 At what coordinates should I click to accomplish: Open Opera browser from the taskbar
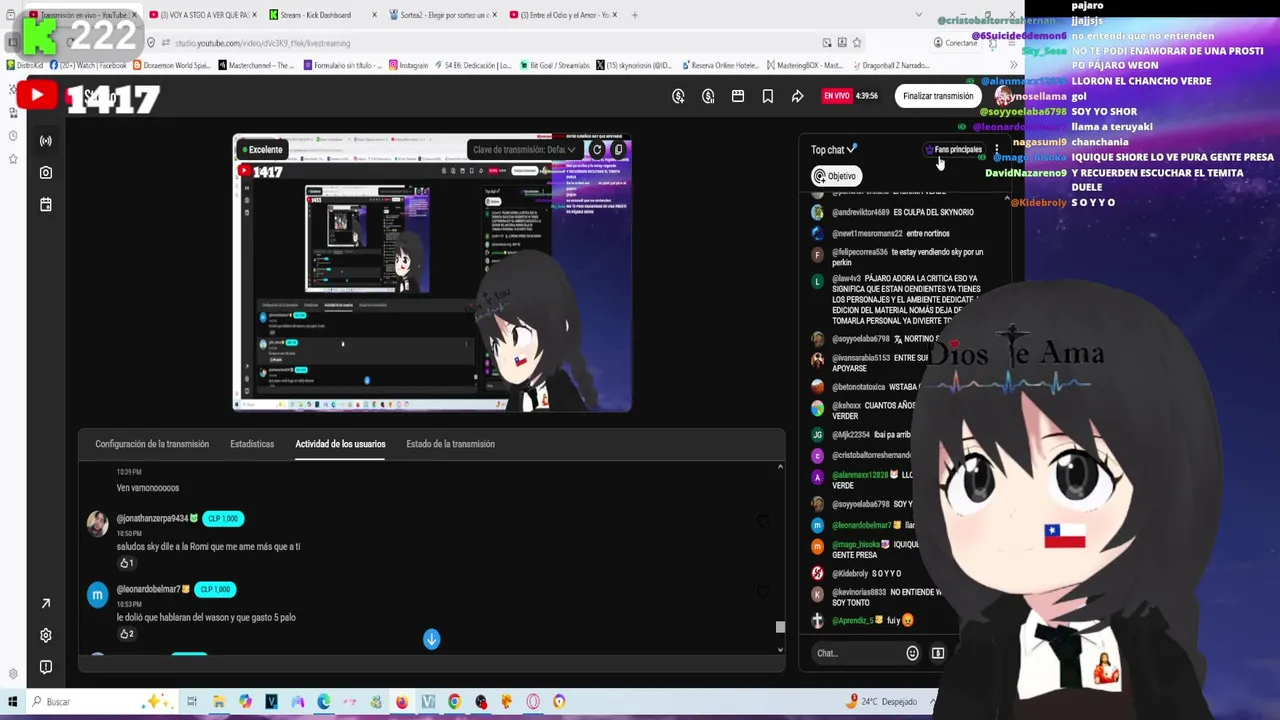click(x=533, y=702)
